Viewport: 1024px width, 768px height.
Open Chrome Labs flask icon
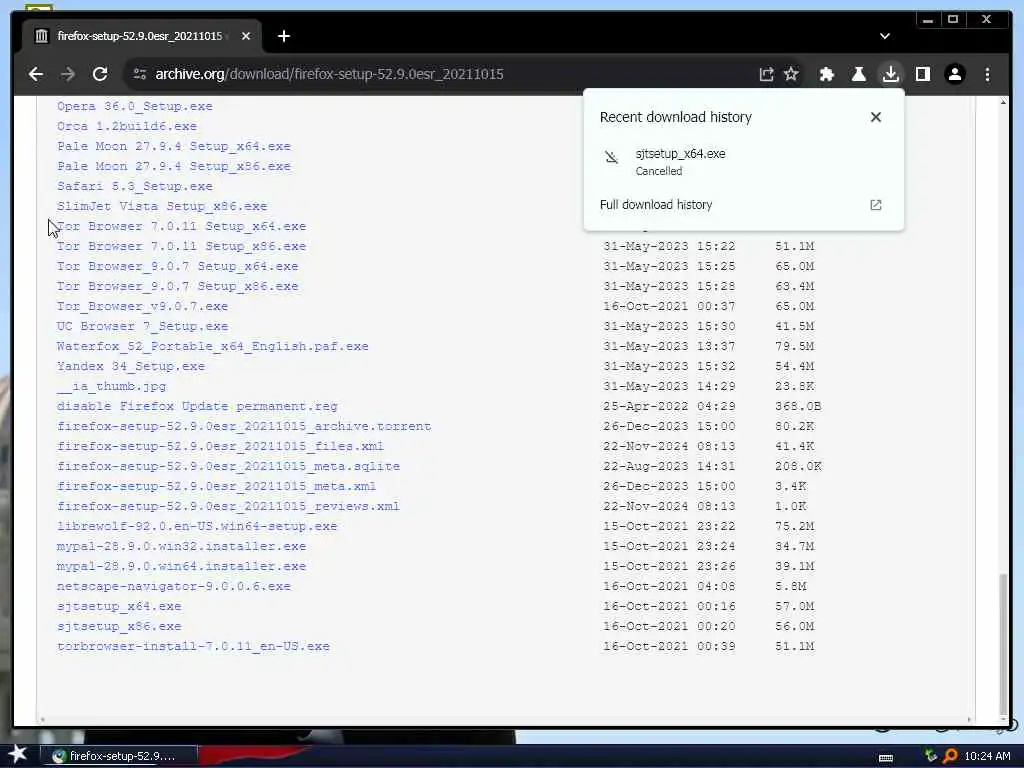(859, 74)
